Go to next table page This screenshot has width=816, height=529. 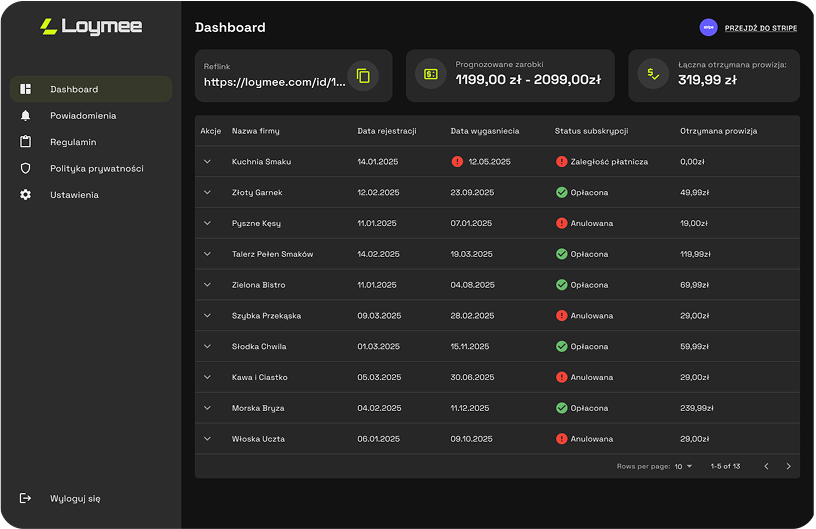(x=788, y=466)
